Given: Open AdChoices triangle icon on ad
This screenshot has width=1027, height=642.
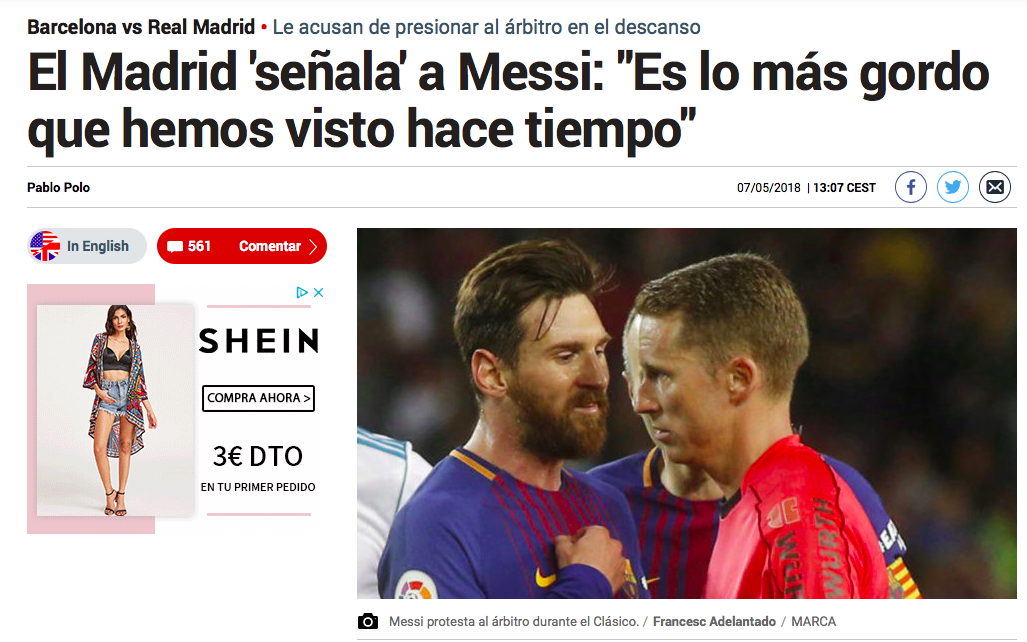Looking at the screenshot, I should [x=302, y=292].
